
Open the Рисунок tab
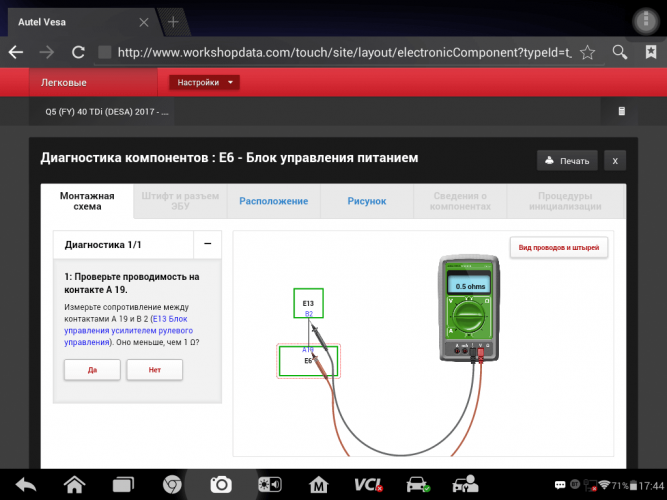point(367,201)
